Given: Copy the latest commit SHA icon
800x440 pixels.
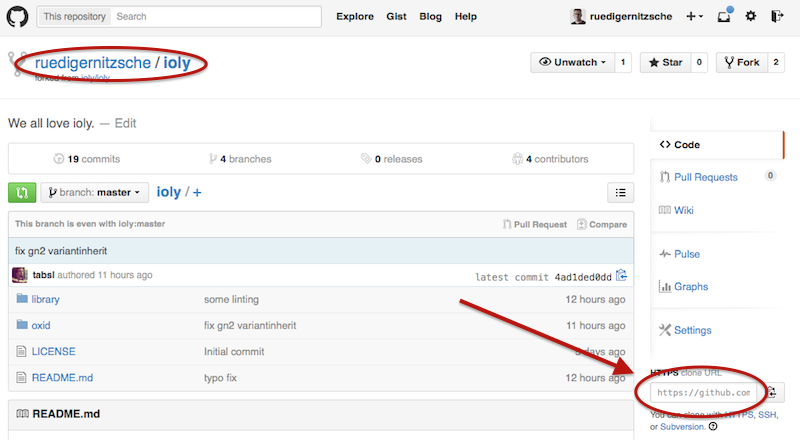Looking at the screenshot, I should (x=621, y=276).
